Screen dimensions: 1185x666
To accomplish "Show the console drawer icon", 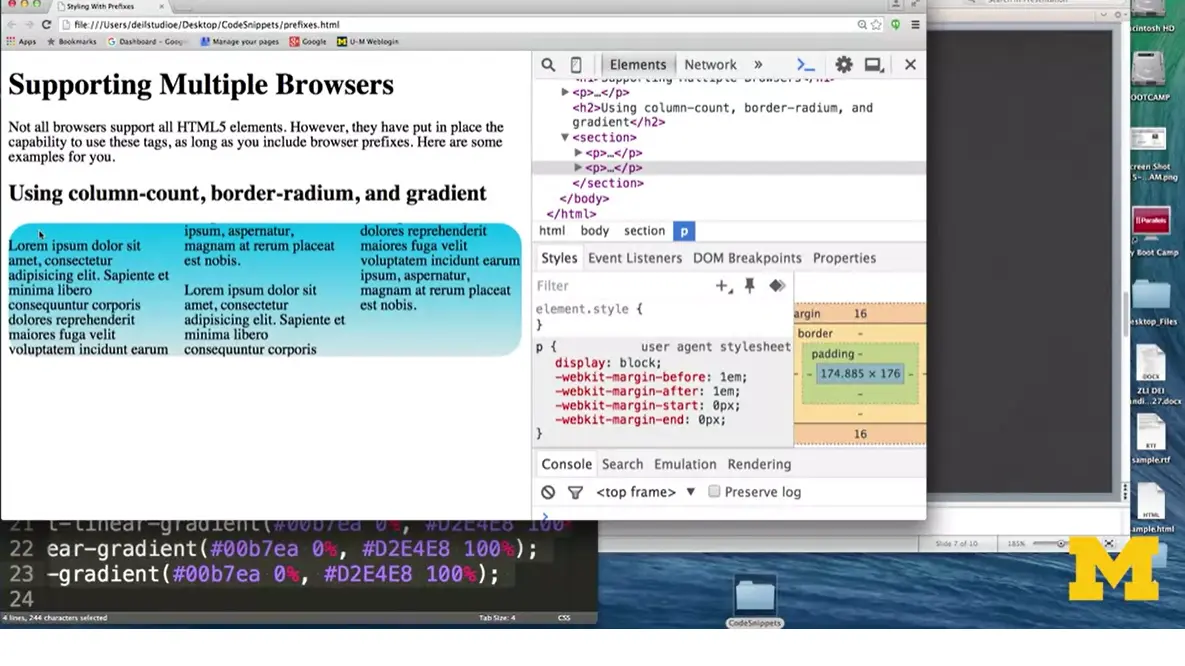I will (805, 65).
